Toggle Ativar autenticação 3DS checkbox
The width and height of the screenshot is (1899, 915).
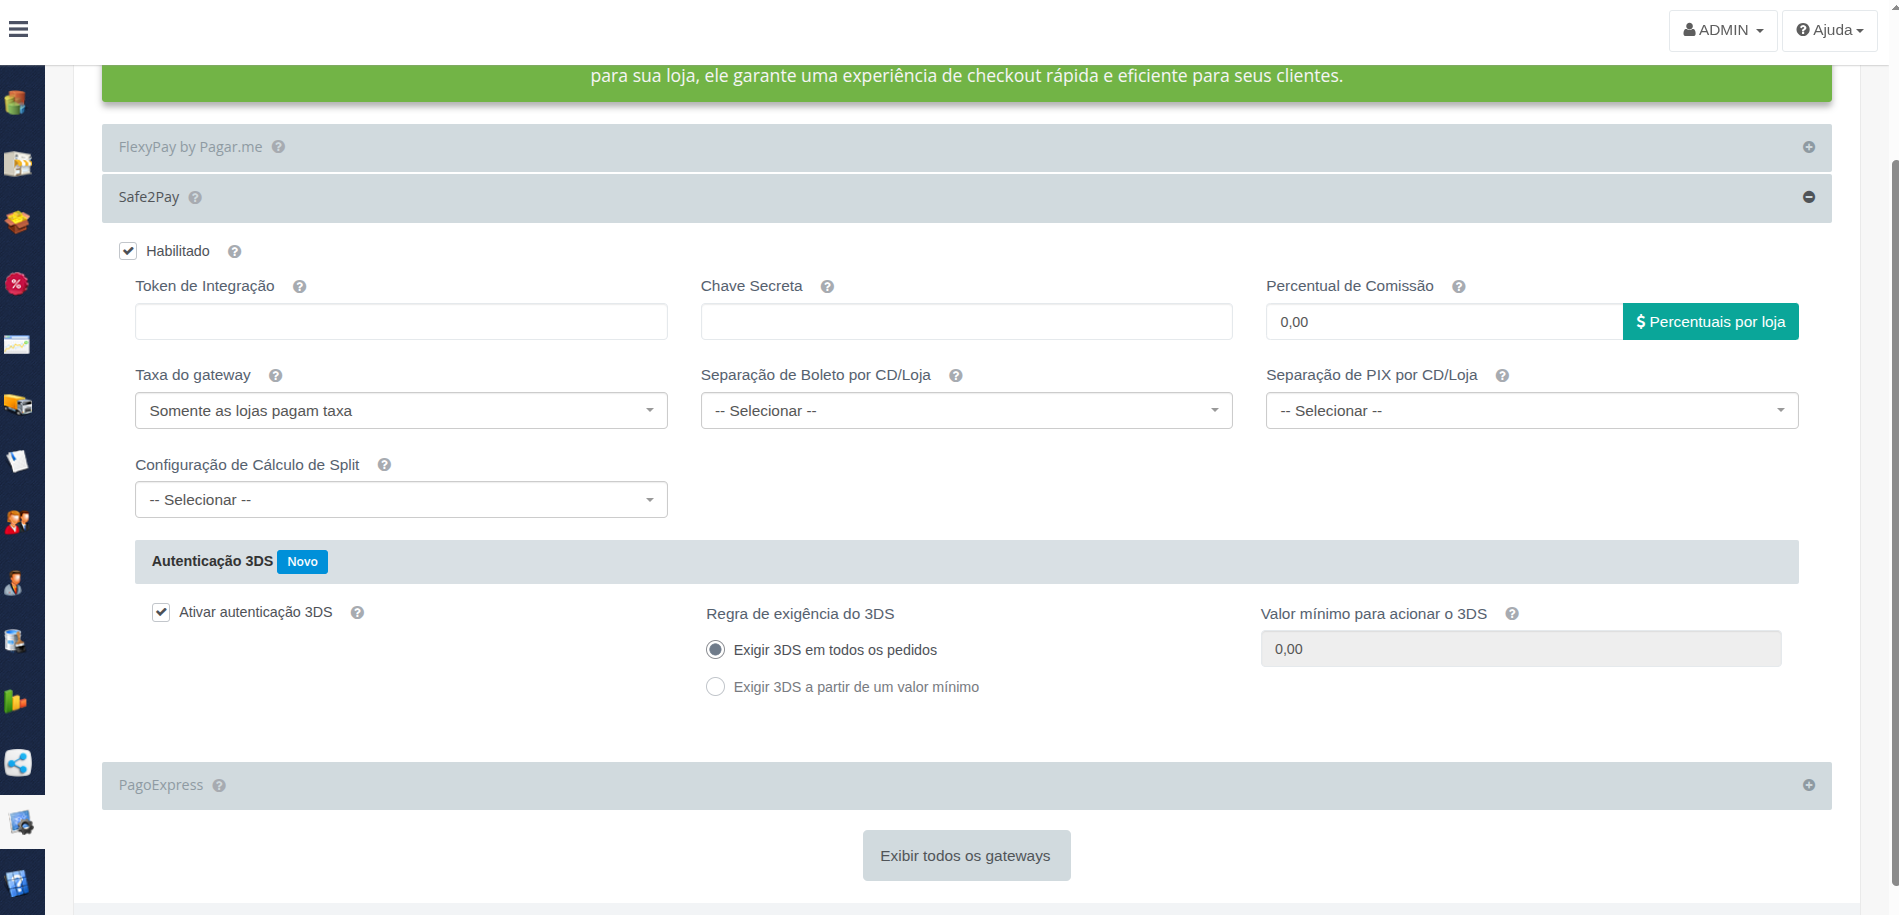click(x=161, y=612)
